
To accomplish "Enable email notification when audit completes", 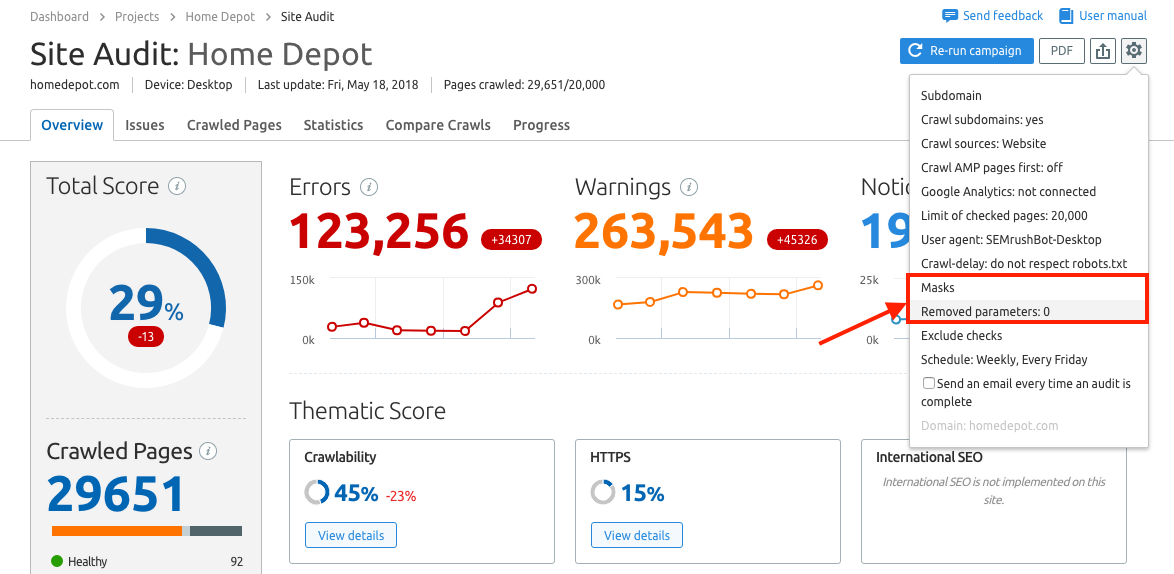I will 929,384.
